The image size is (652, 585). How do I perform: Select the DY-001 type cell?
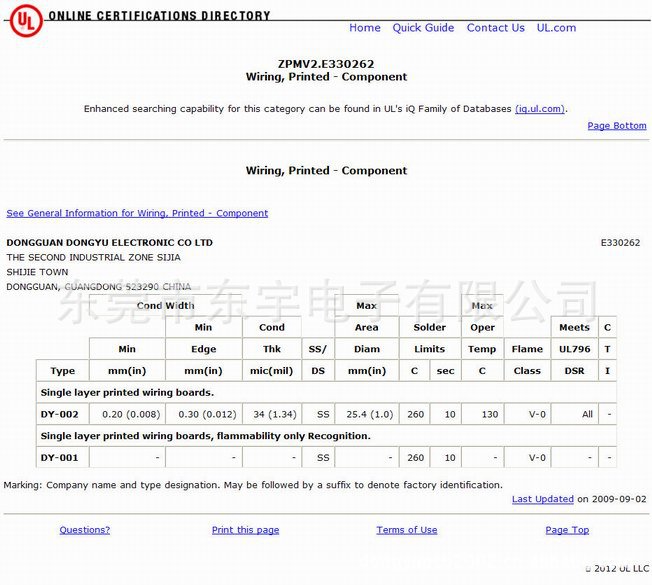[x=63, y=457]
